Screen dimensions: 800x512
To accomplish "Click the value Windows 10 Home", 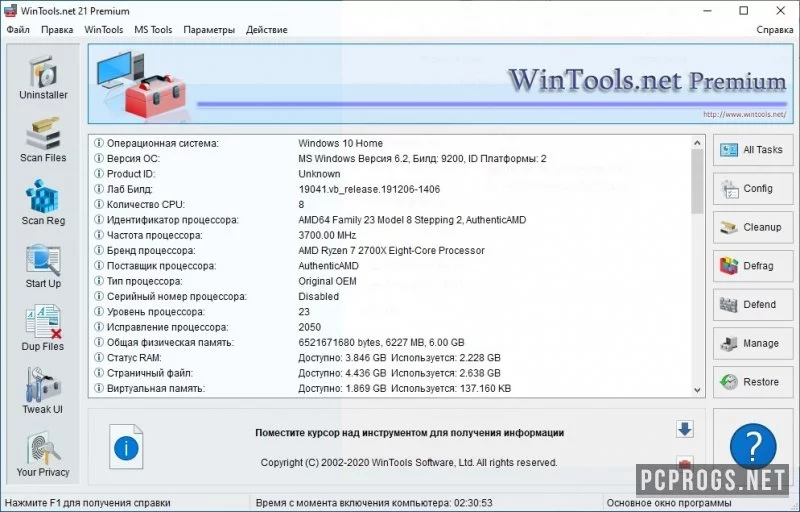I will 340,143.
